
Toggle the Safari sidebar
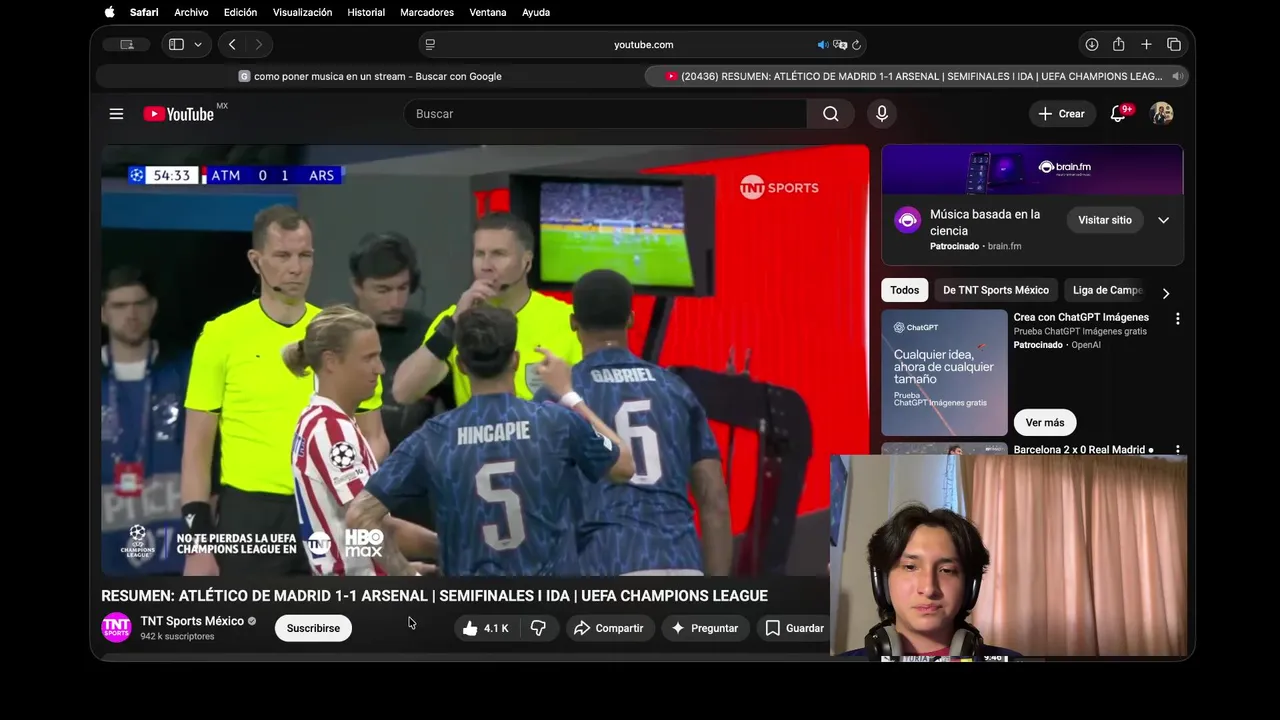point(176,45)
